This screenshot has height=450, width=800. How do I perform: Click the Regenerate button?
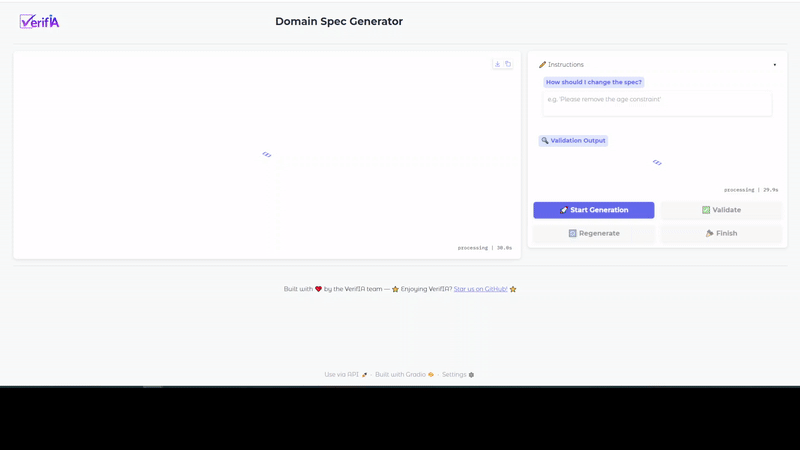pos(594,233)
